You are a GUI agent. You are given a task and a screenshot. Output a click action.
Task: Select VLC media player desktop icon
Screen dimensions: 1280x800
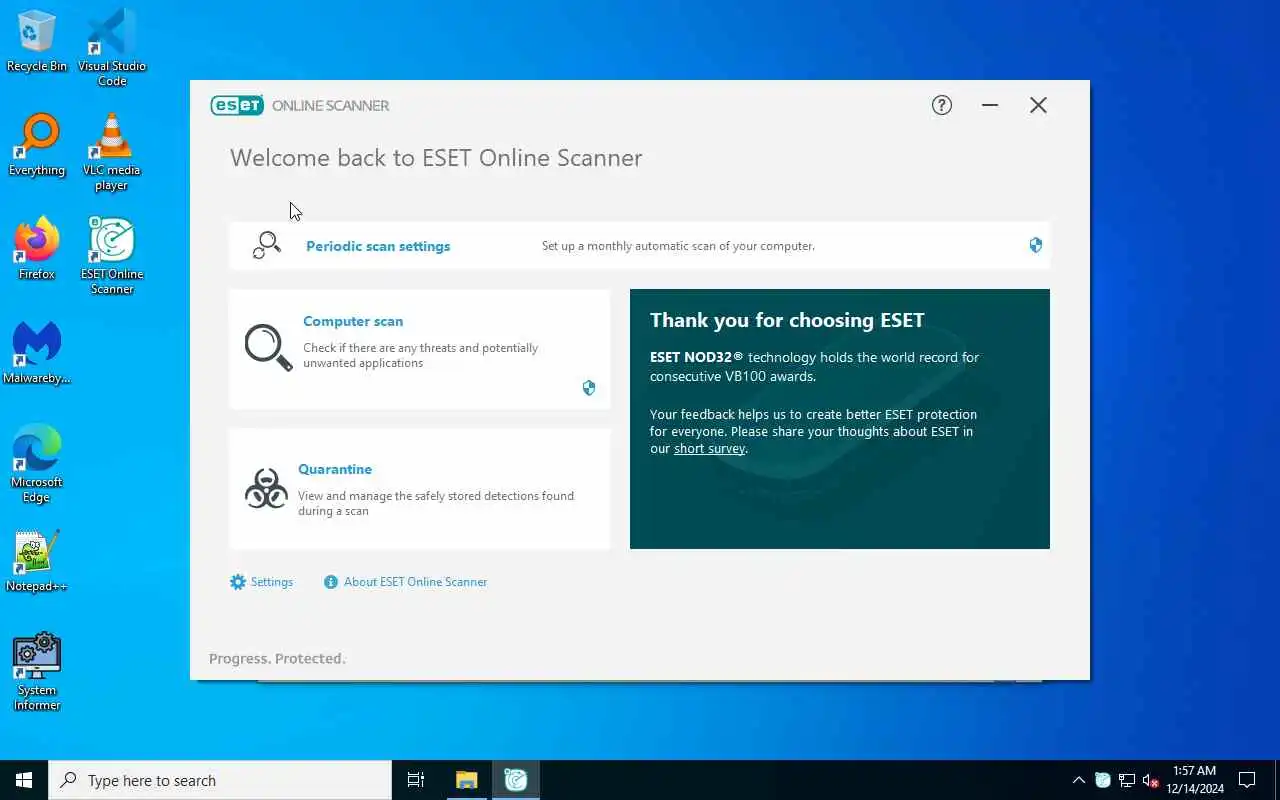[x=112, y=151]
